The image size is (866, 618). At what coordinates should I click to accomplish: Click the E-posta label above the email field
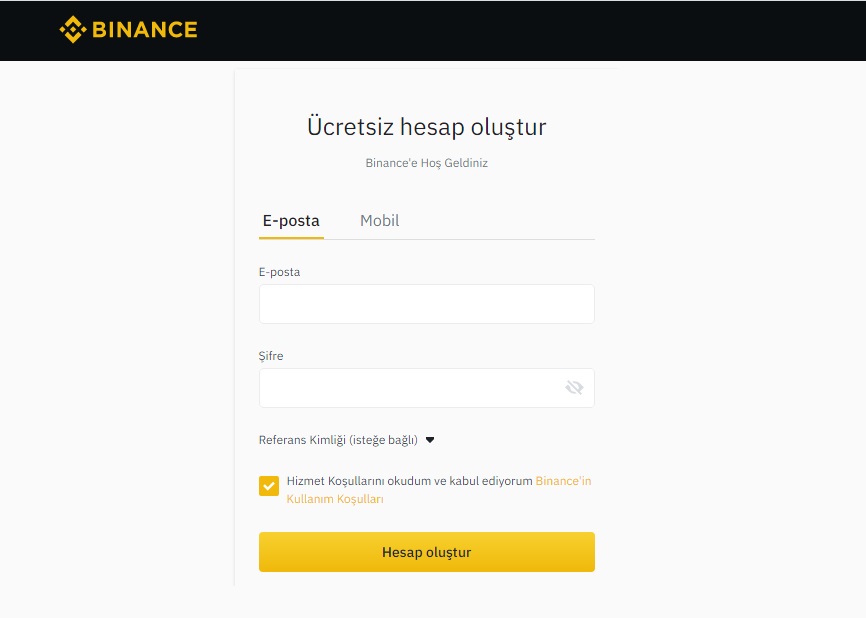pyautogui.click(x=279, y=272)
